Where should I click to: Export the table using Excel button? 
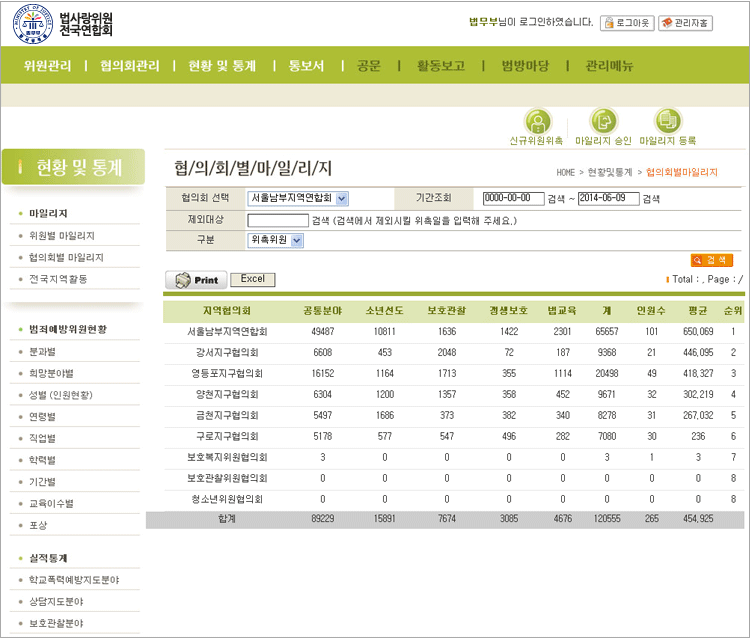(253, 279)
